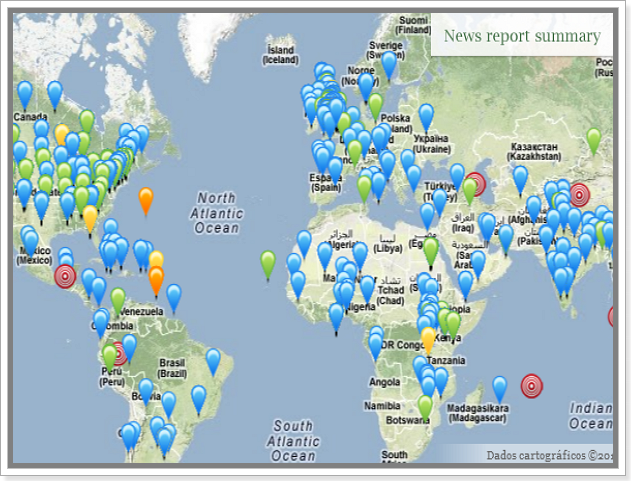Select blue marker below Kazakhstan label
631x481 pixels.
click(x=520, y=180)
